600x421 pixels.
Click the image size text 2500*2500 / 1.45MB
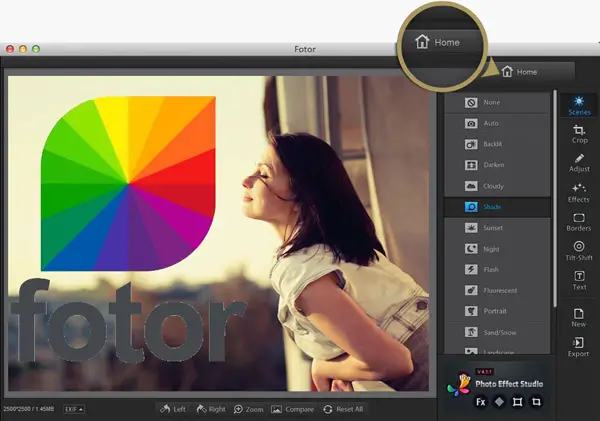click(29, 409)
